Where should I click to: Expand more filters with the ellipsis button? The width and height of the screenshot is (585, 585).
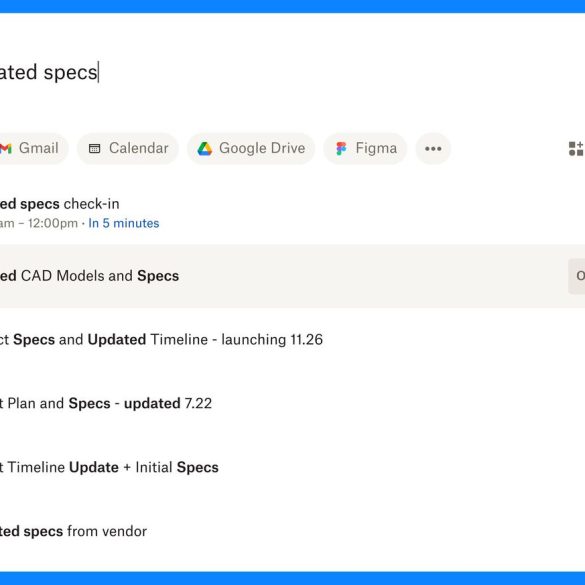(433, 148)
